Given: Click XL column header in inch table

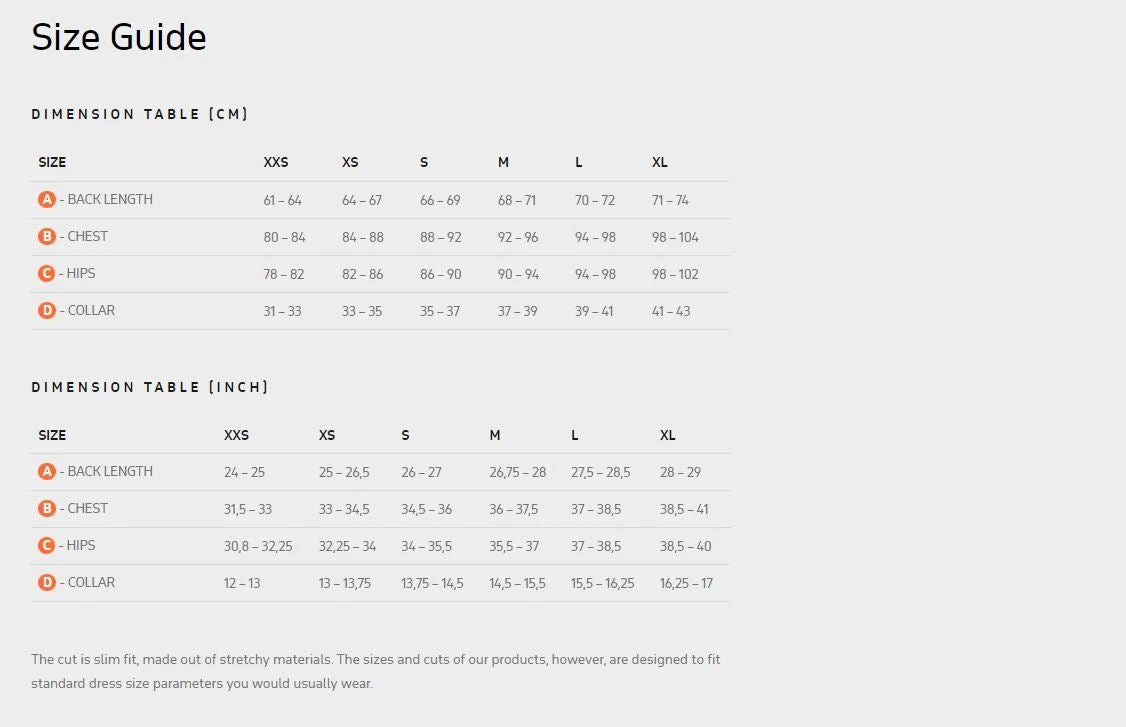Looking at the screenshot, I should [x=668, y=435].
